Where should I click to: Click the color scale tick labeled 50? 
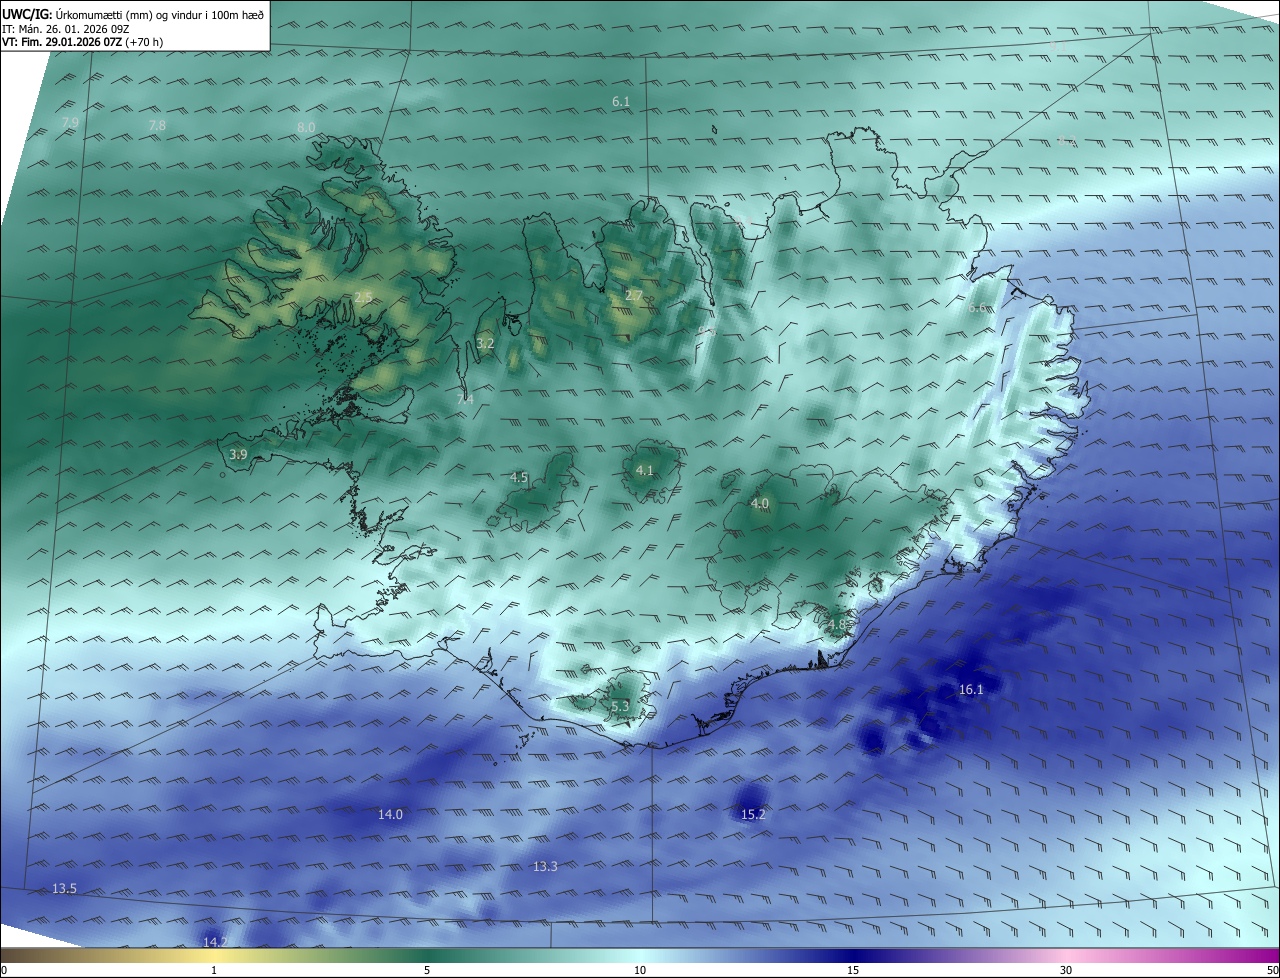(x=1272, y=970)
